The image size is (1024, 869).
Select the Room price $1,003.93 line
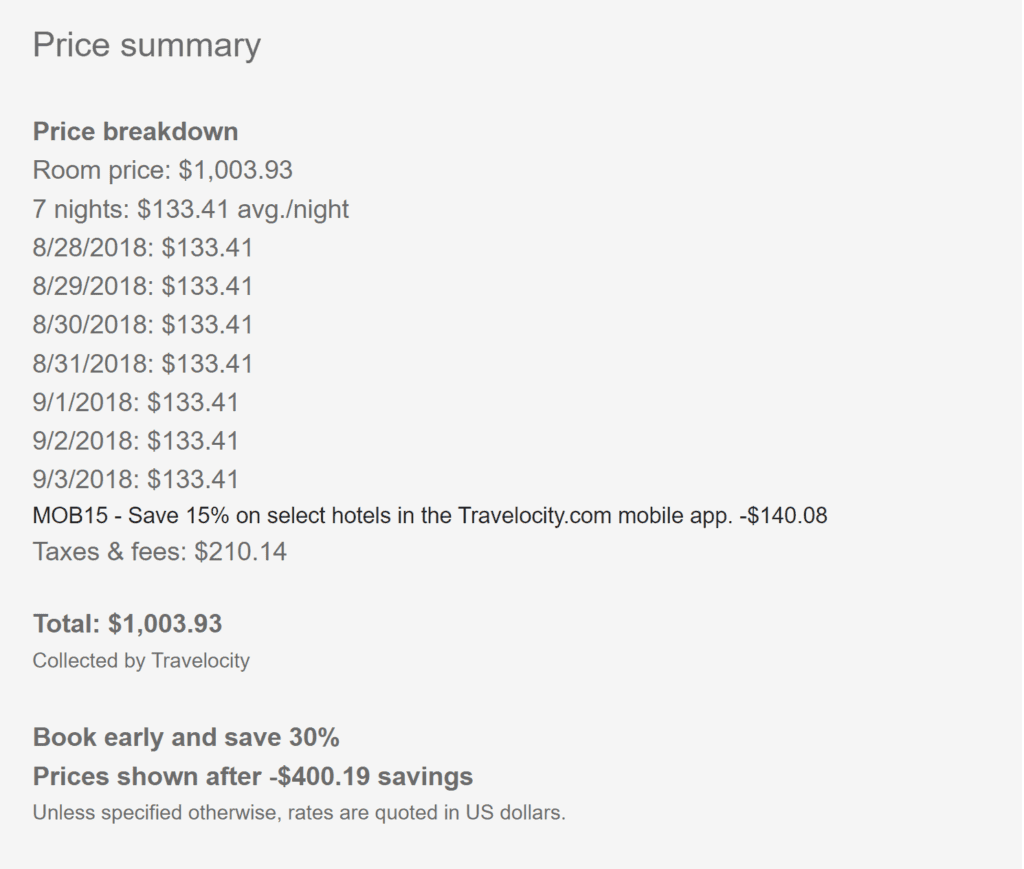point(162,171)
